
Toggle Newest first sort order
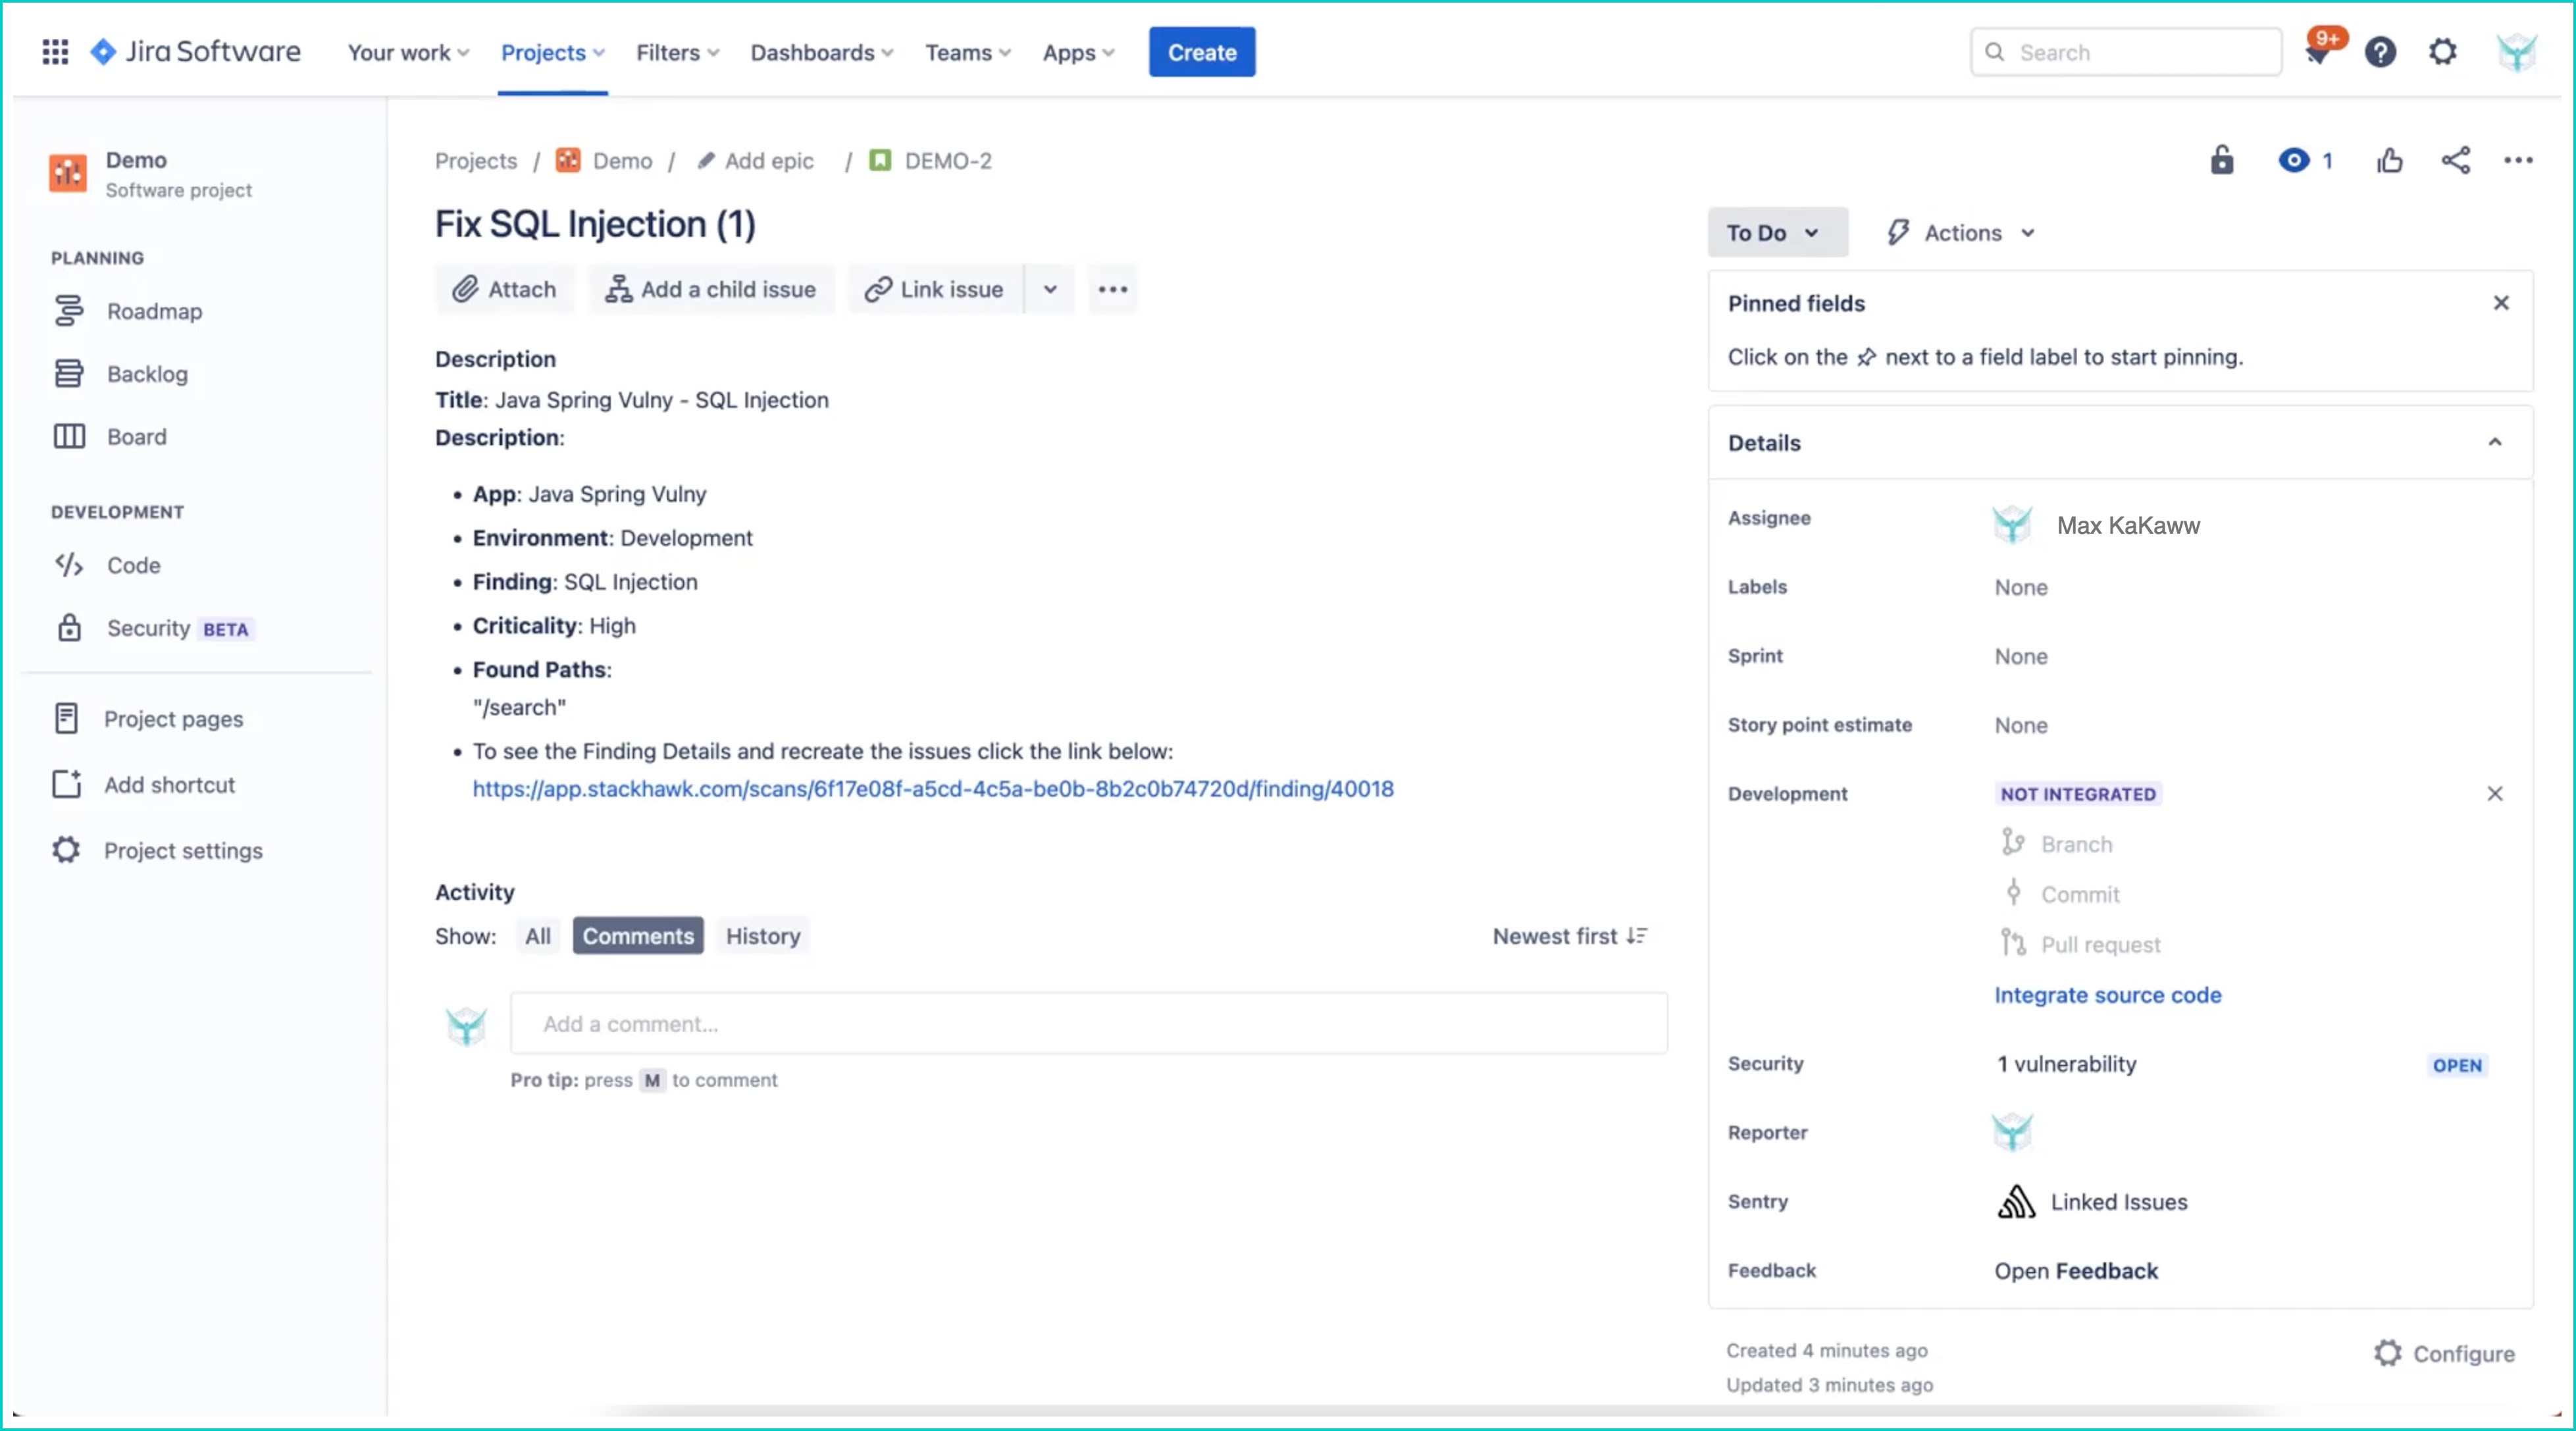pyautogui.click(x=1570, y=936)
